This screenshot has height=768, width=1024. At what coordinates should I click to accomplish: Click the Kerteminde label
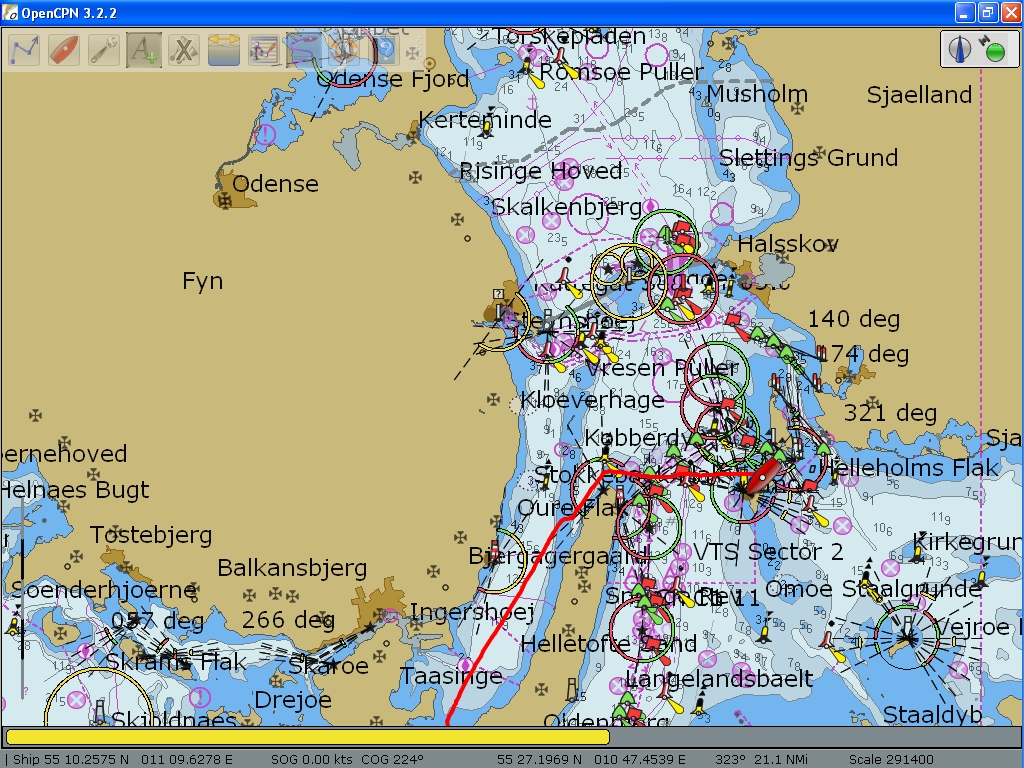[485, 120]
